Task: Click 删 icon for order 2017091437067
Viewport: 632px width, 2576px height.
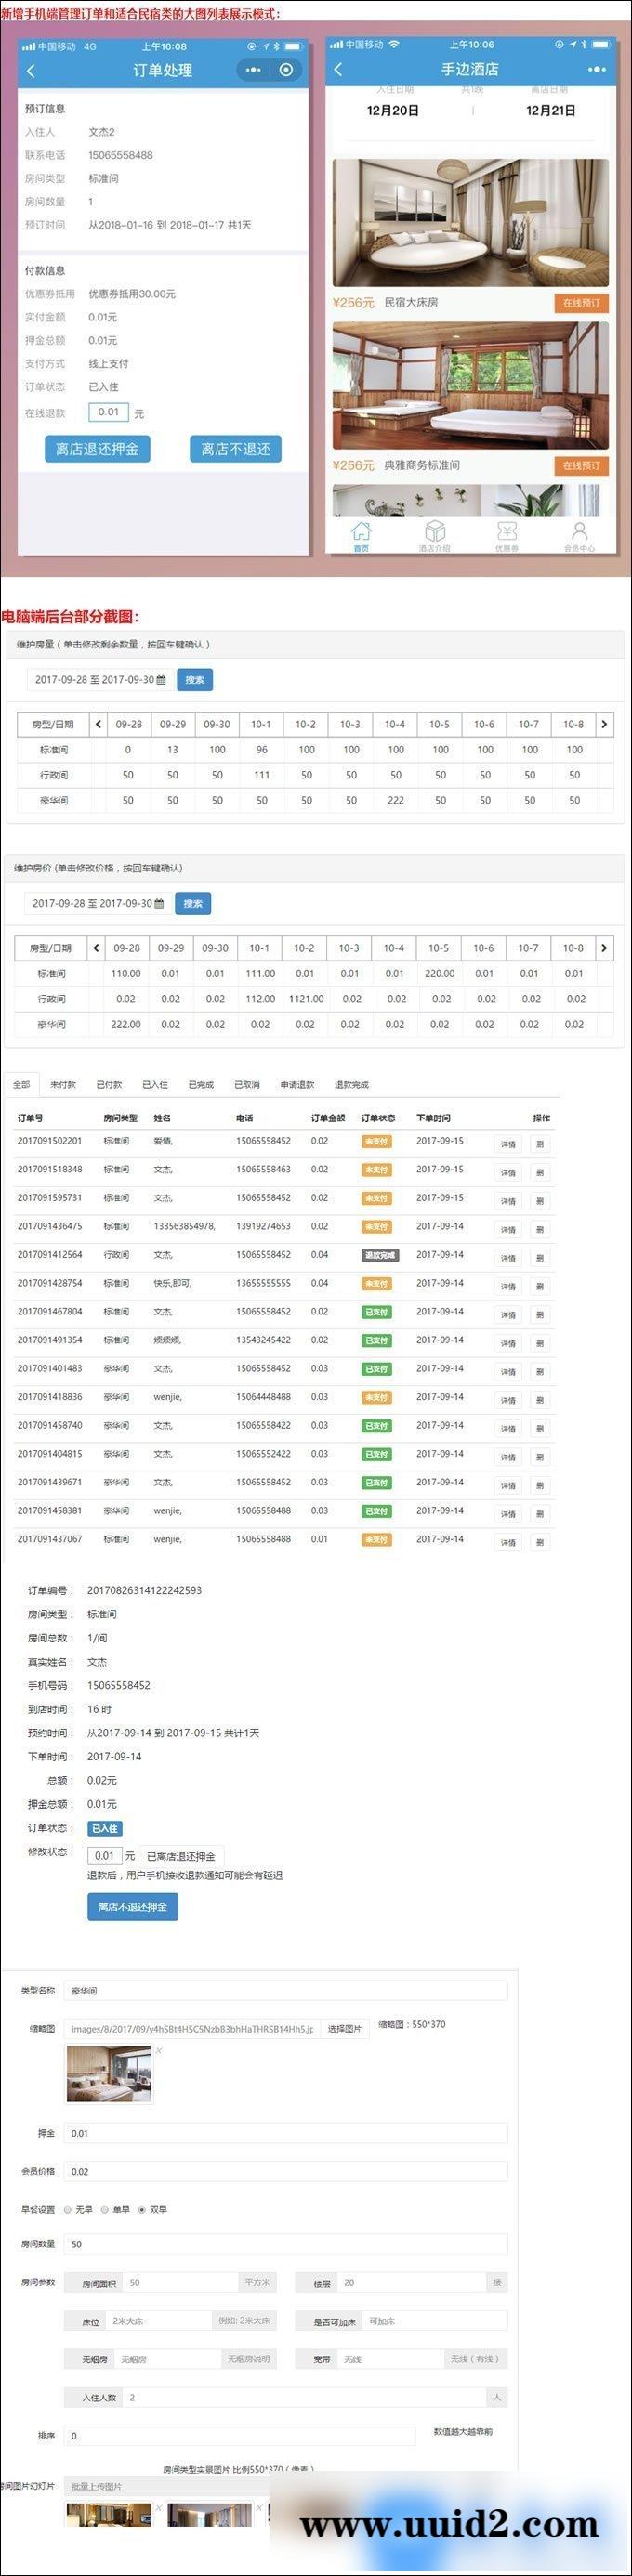Action: pos(540,1542)
